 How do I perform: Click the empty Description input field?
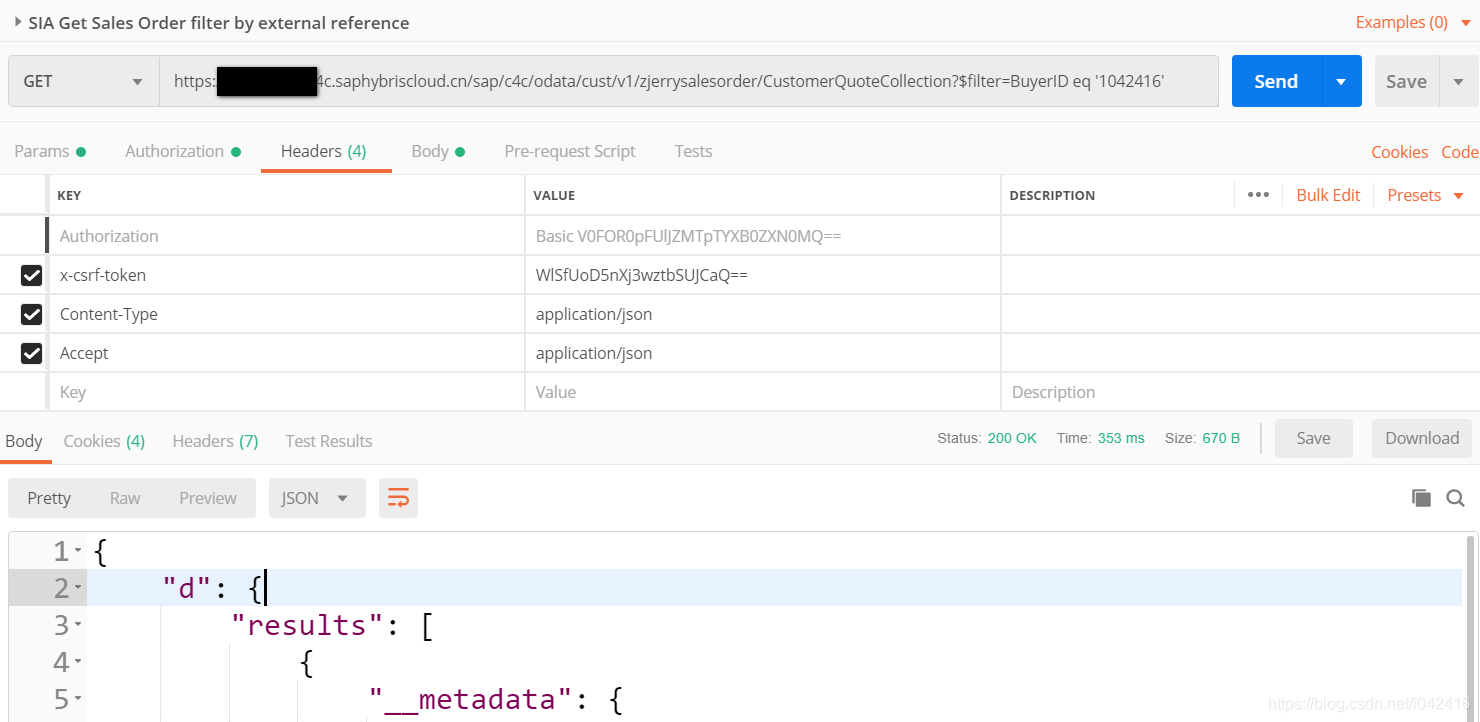pyautogui.click(x=1240, y=392)
